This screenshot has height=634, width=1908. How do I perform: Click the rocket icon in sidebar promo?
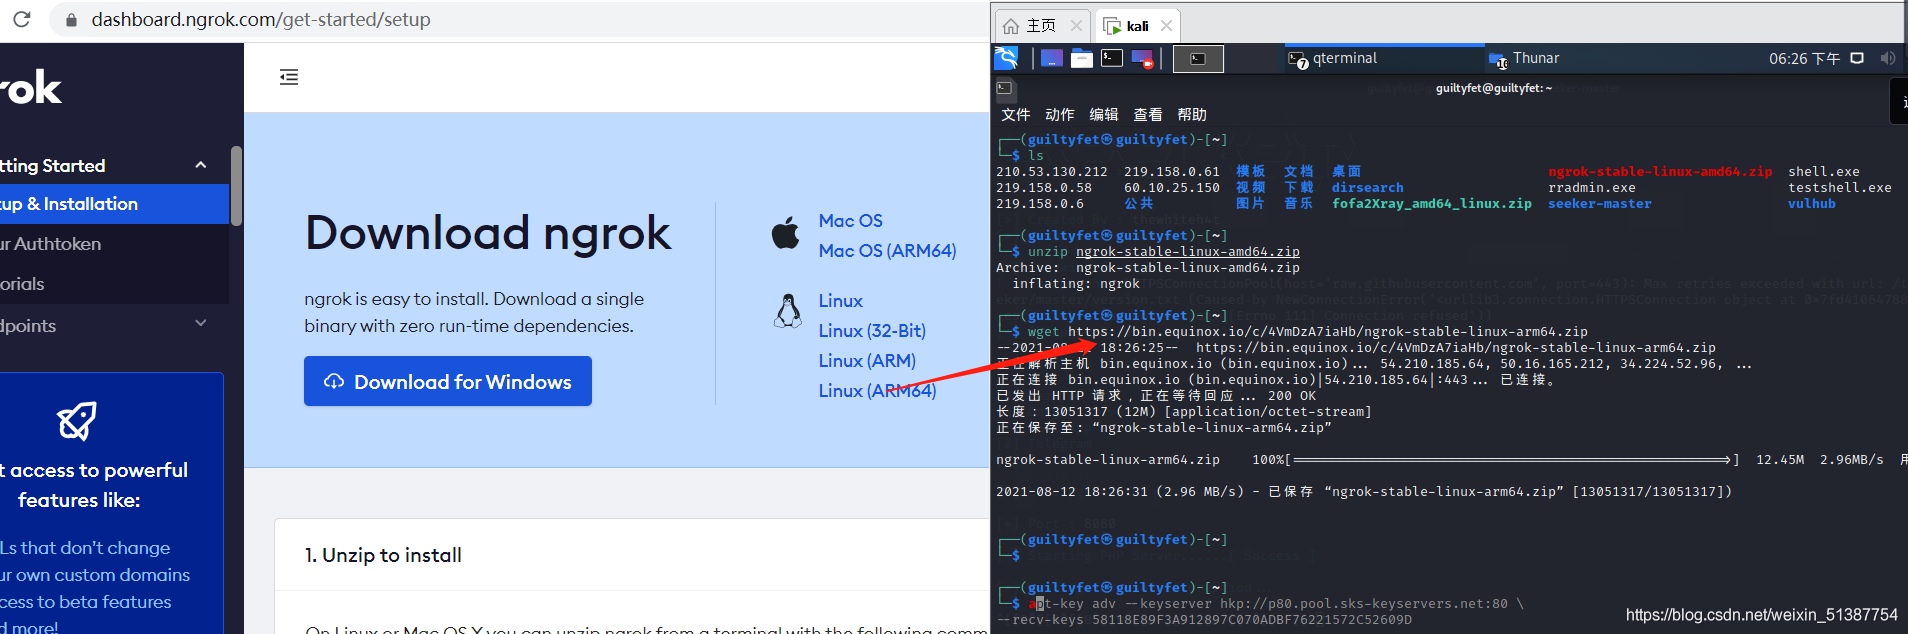(77, 421)
